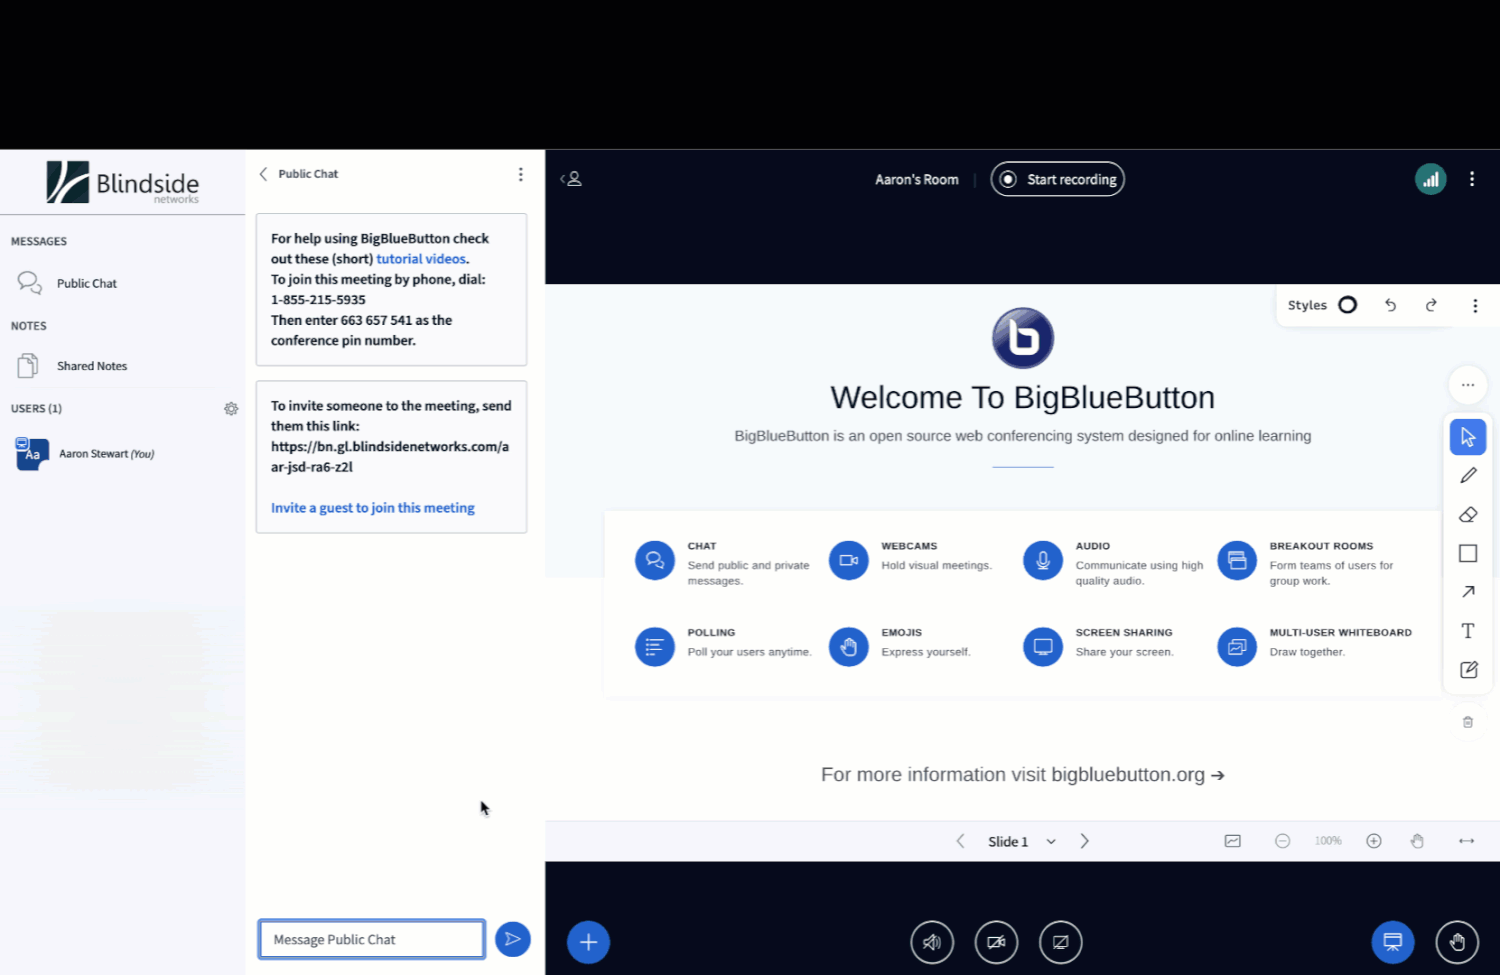The height and width of the screenshot is (975, 1500).
Task: Open the plus actions menu
Action: tap(589, 942)
